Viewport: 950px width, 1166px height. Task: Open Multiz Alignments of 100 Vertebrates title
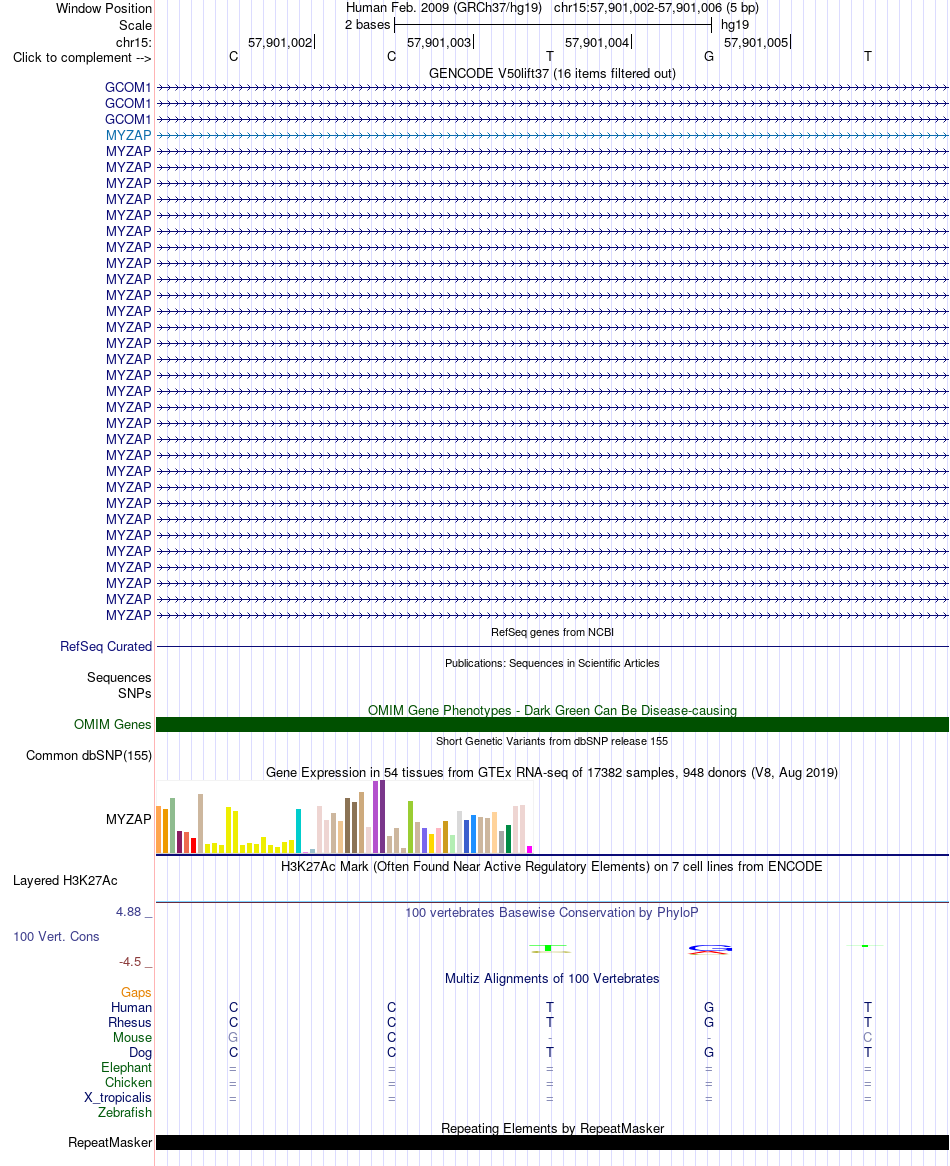[x=552, y=979]
